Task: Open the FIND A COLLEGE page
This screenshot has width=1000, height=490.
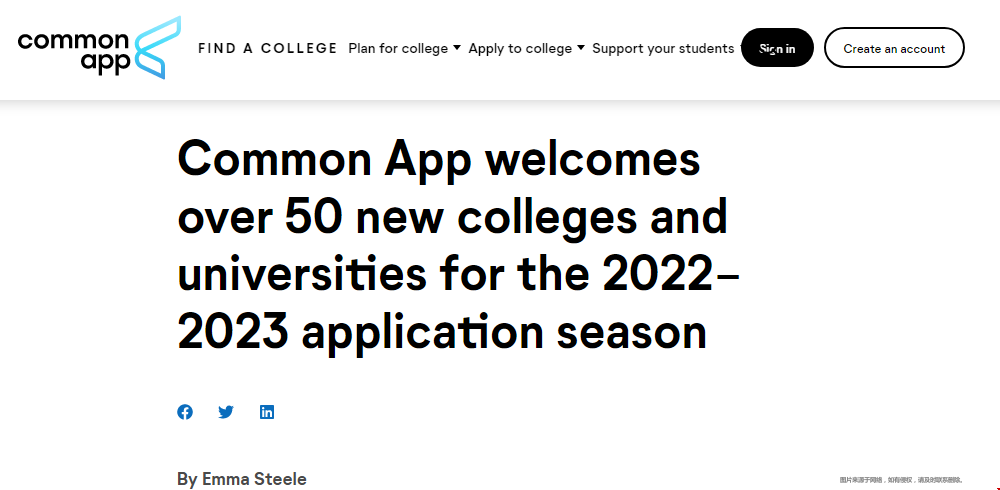Action: pyautogui.click(x=267, y=48)
